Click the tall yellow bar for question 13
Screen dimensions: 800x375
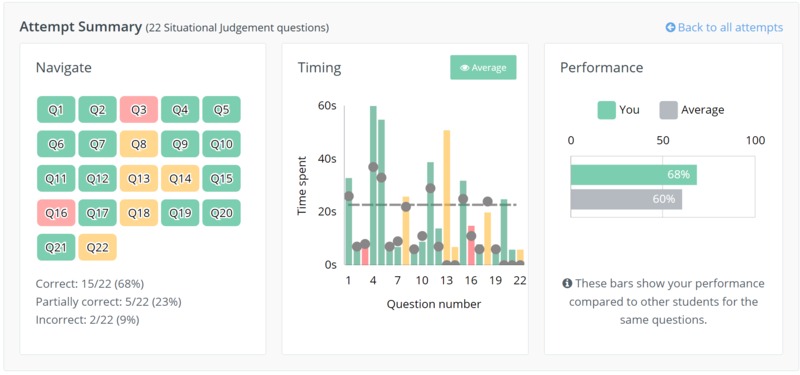tap(446, 197)
